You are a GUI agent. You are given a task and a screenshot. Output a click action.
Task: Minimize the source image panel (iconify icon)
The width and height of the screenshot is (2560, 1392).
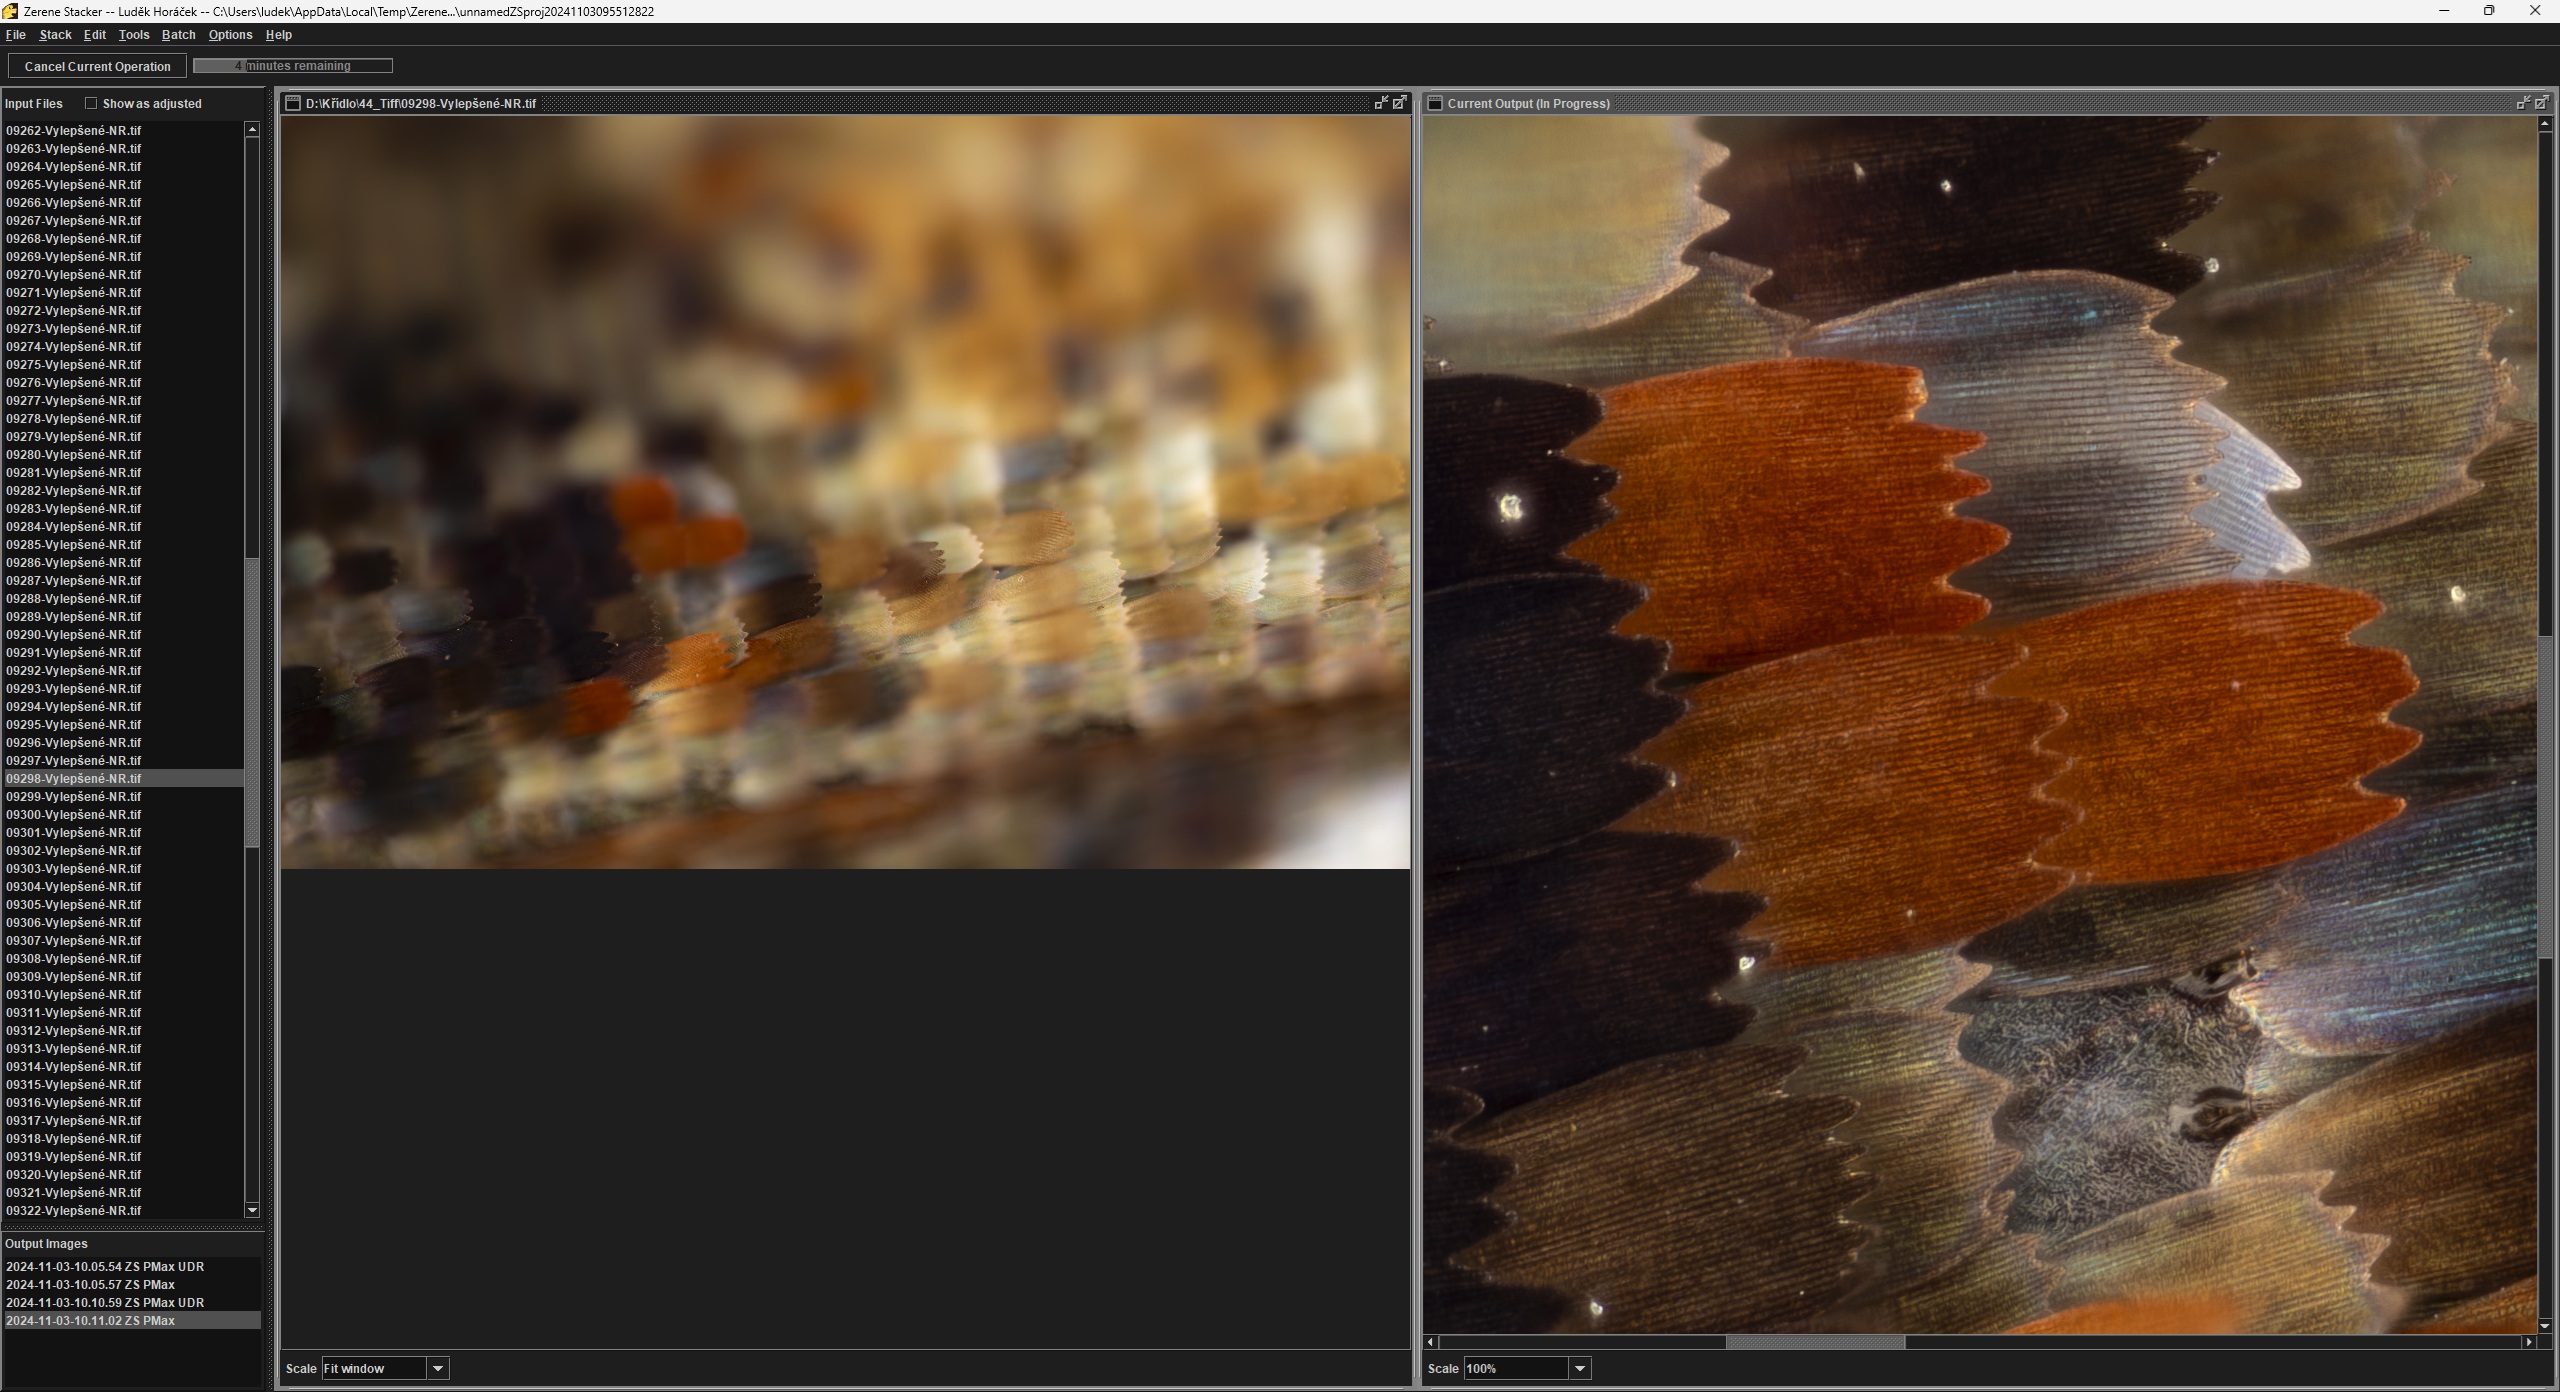click(x=1381, y=103)
